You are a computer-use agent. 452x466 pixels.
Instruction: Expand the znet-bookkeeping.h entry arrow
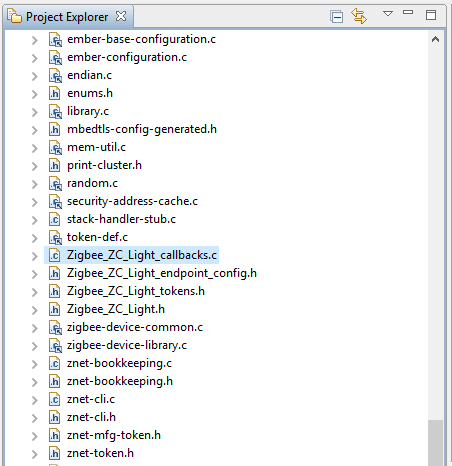[35, 382]
